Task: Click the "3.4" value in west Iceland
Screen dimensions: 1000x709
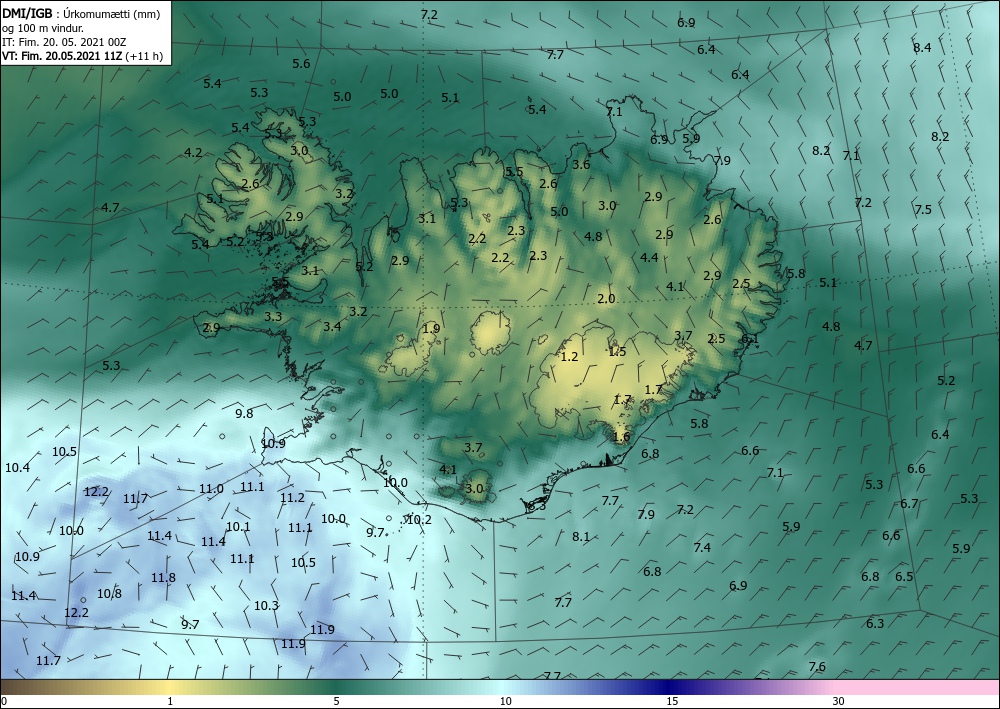Action: 332,327
